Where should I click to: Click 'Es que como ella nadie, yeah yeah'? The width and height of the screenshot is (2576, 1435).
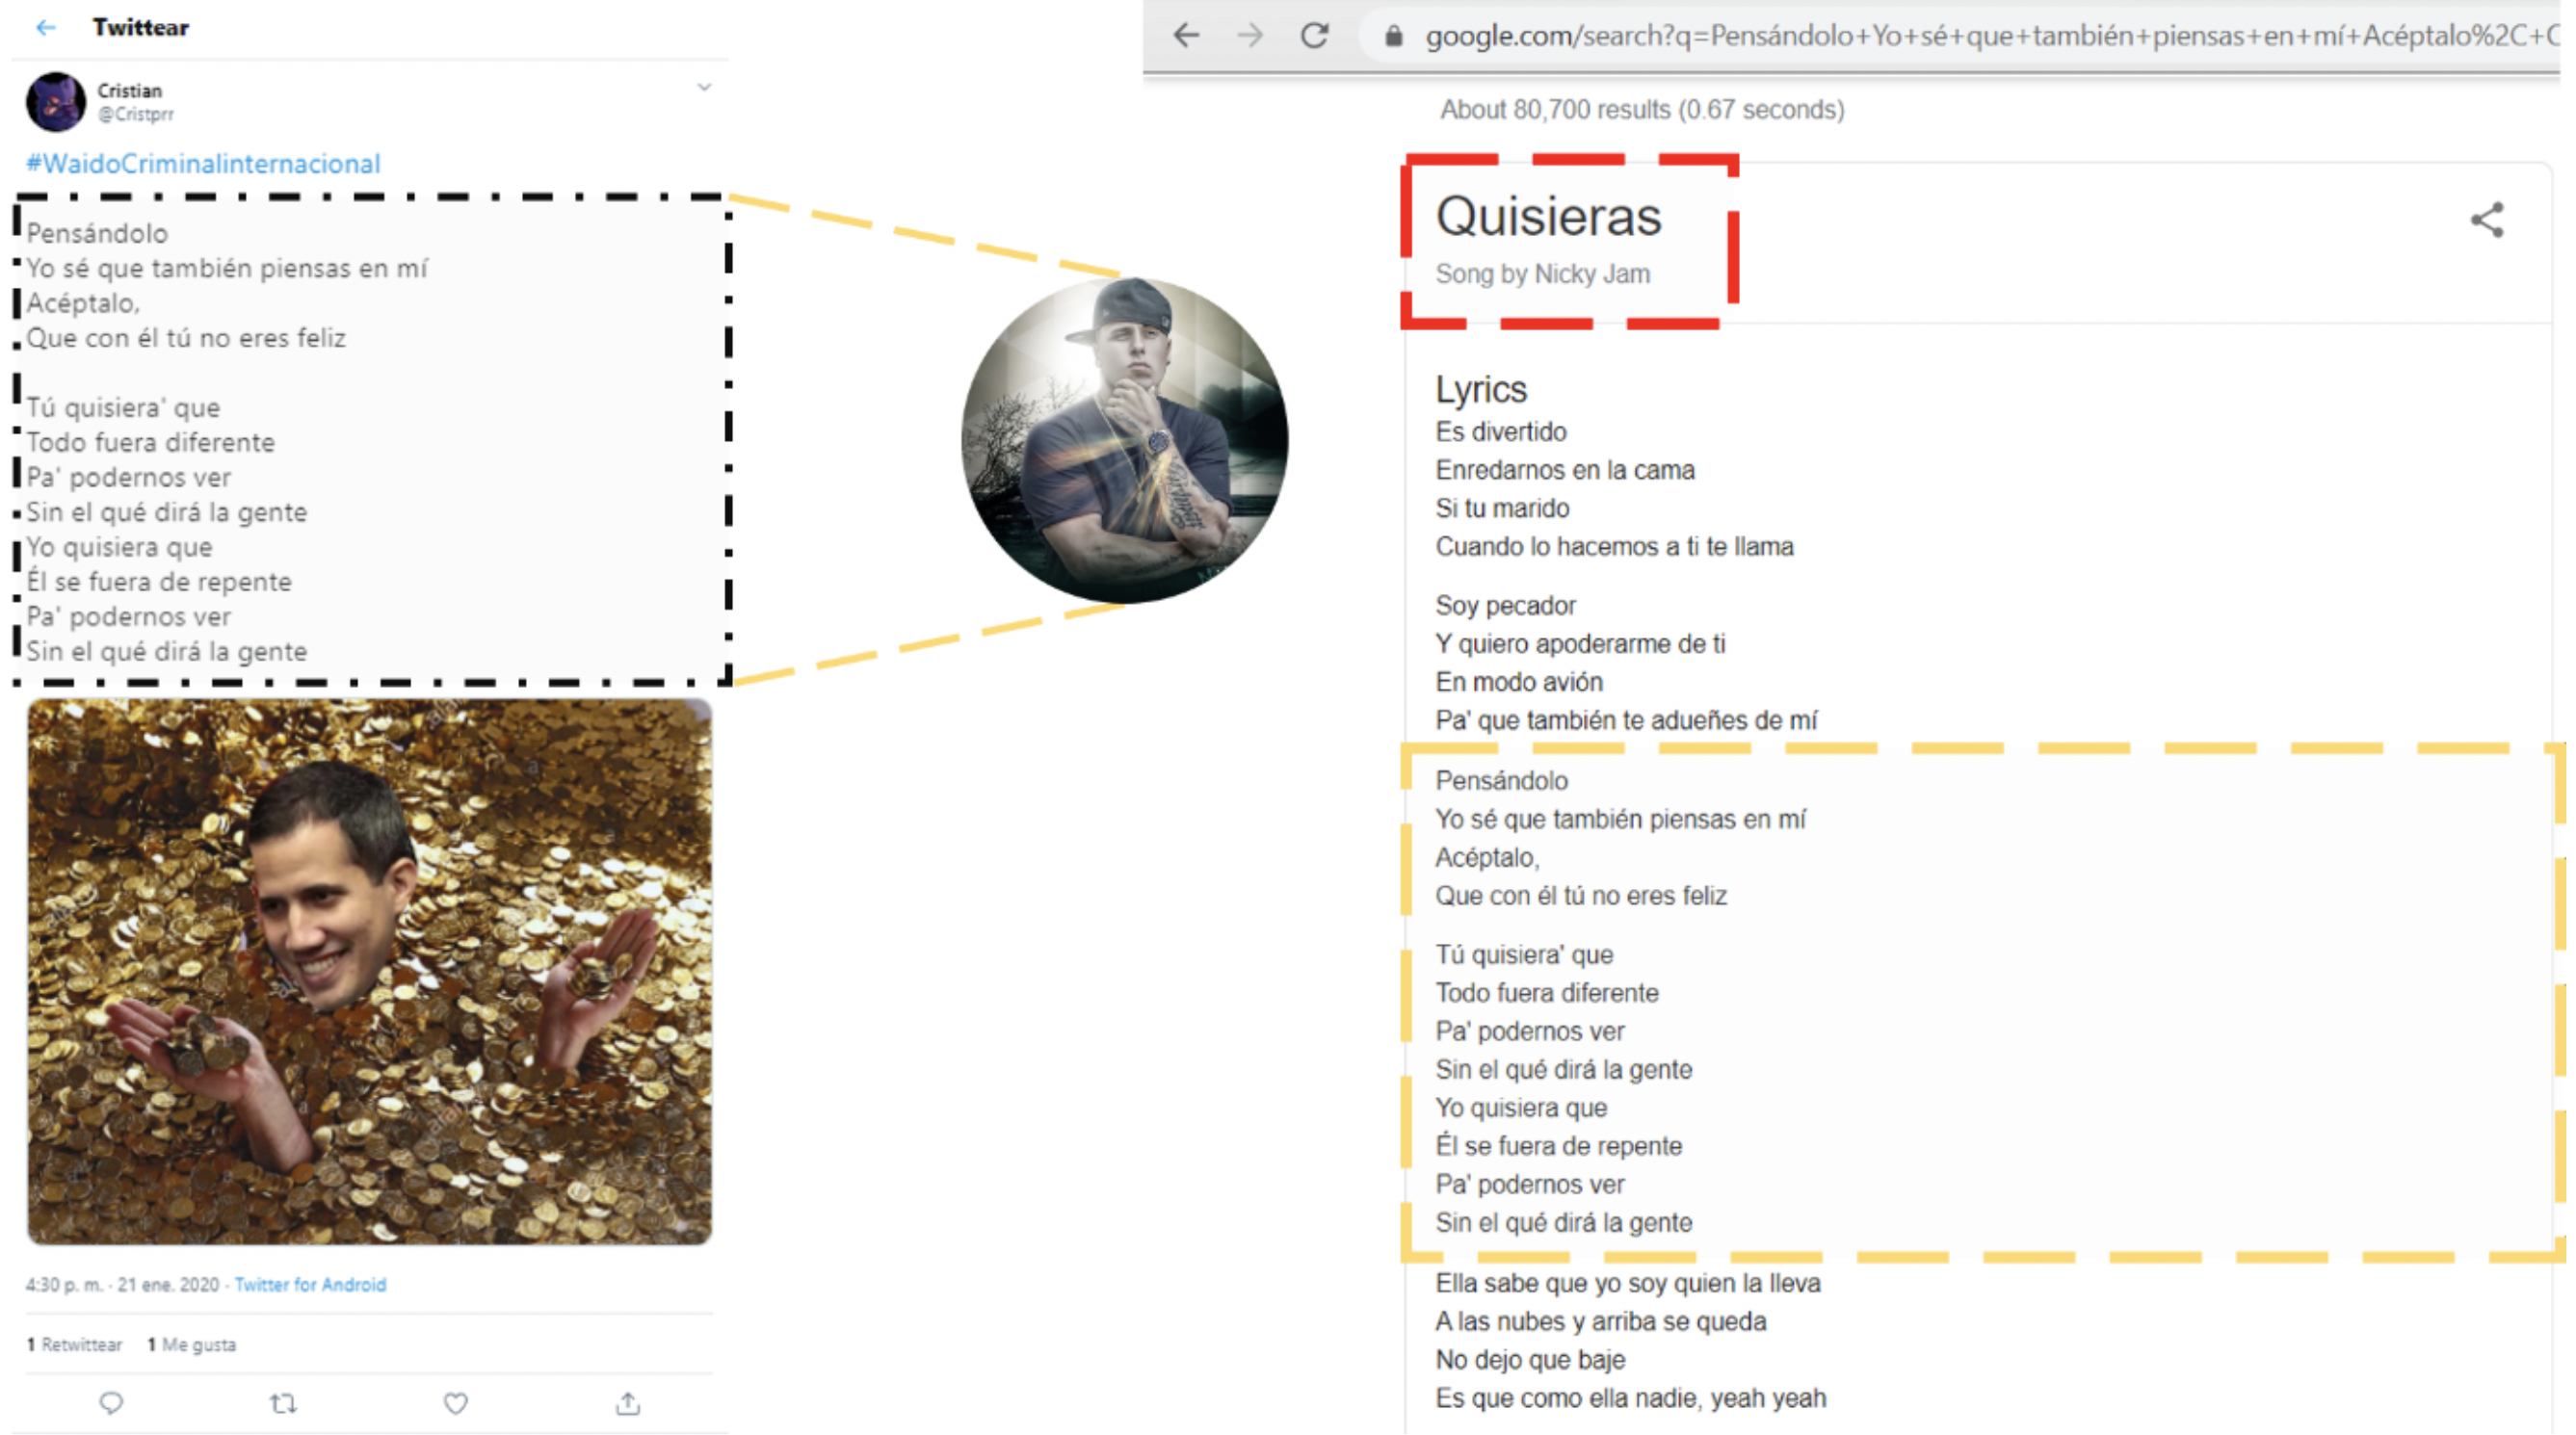click(1631, 1398)
